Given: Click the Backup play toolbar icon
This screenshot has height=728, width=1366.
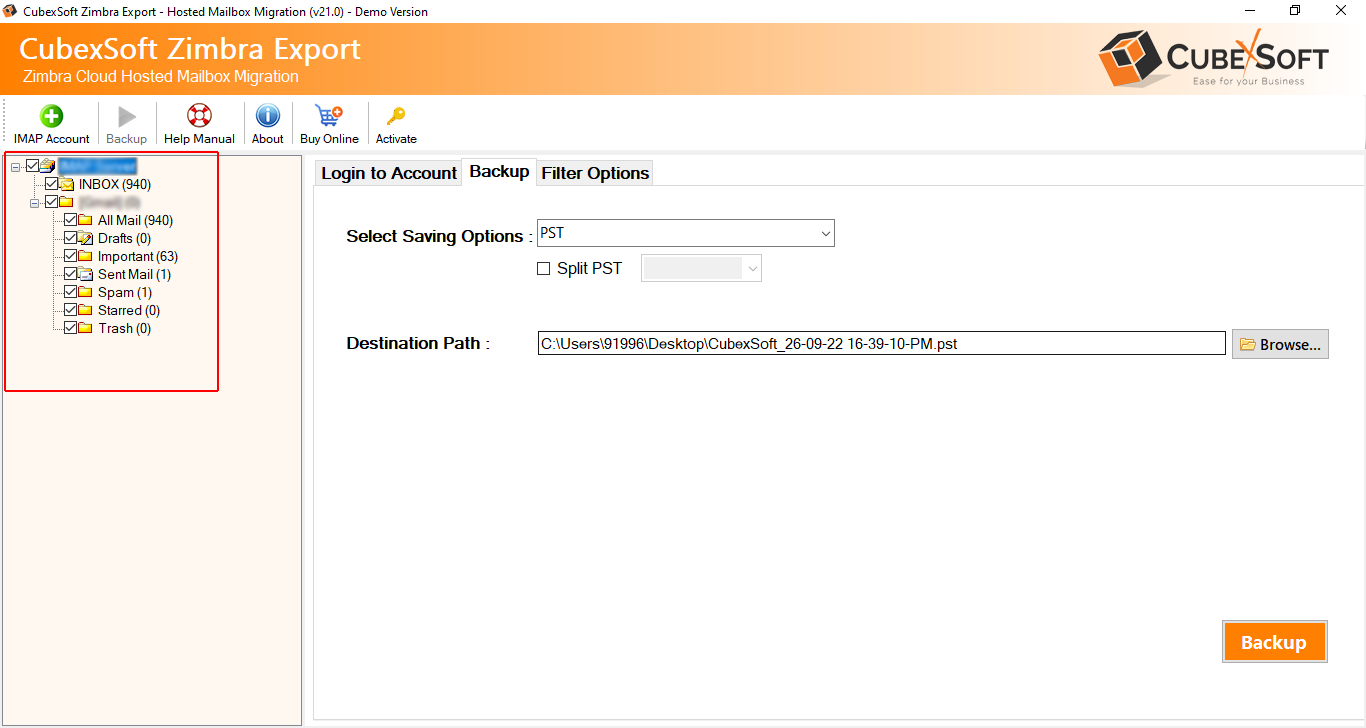Looking at the screenshot, I should tap(127, 116).
